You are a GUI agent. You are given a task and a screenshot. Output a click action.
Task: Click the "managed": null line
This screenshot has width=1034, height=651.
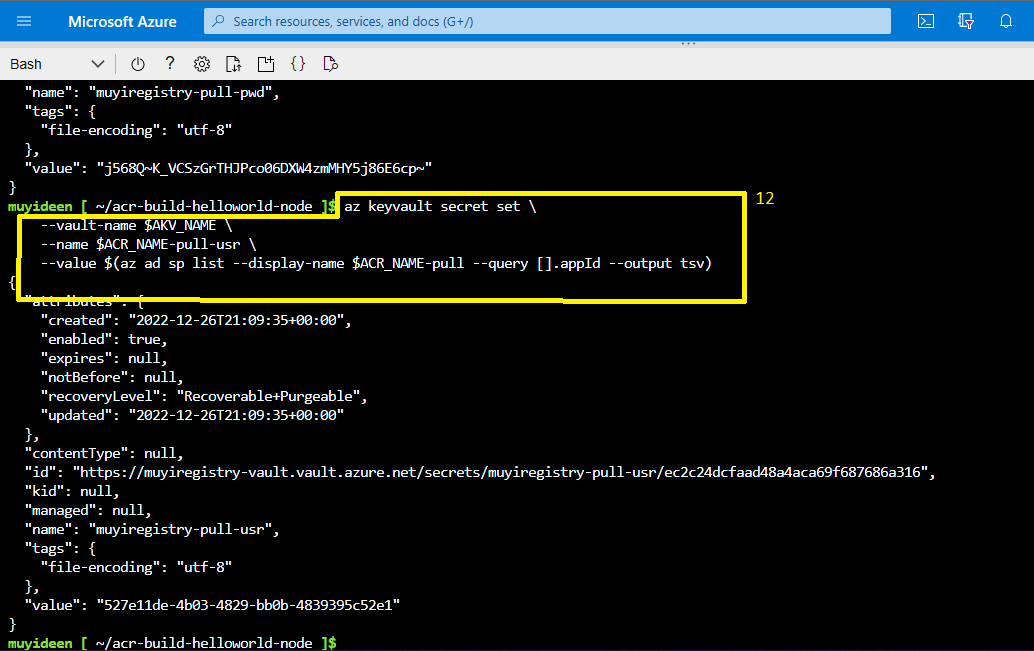88,511
